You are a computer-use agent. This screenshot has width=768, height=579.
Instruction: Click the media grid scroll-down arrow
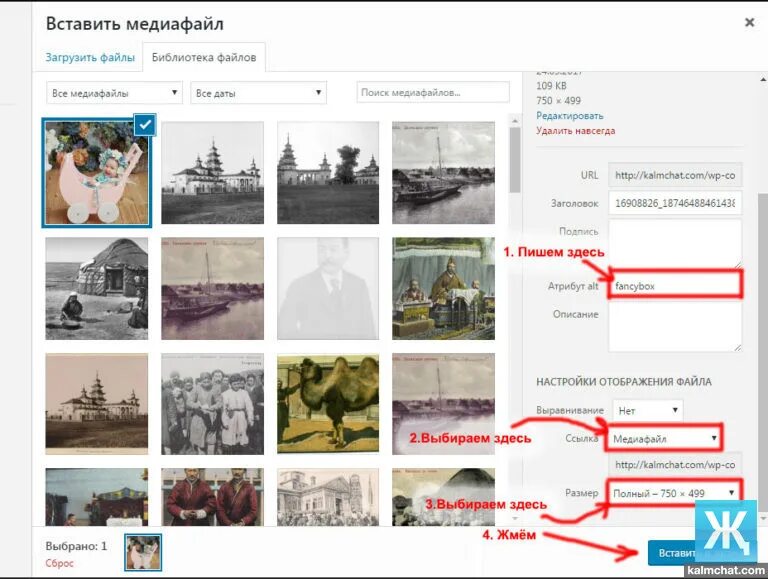pos(514,518)
